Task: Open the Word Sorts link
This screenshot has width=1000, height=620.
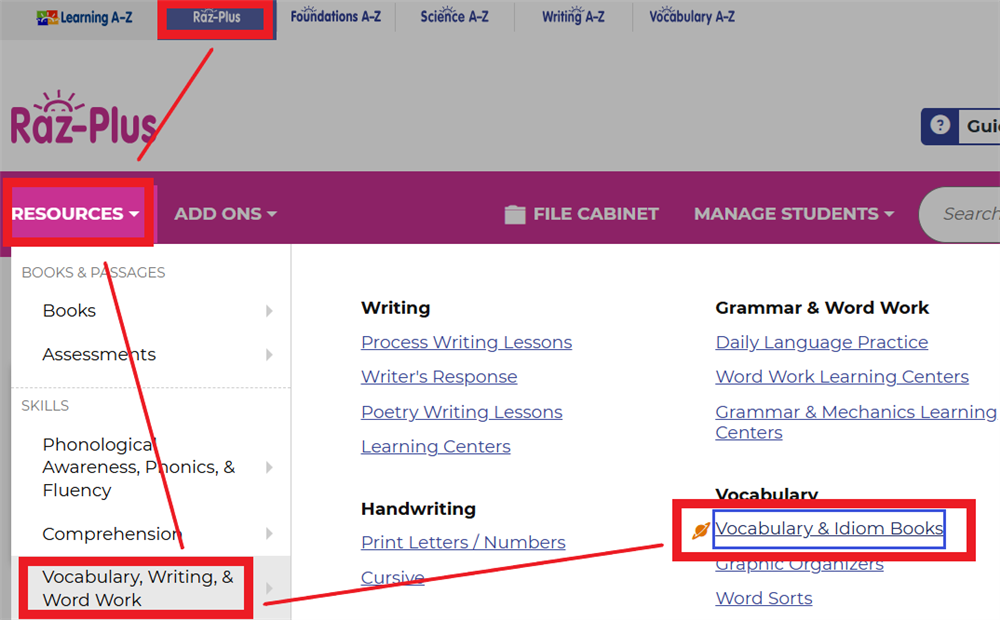Action: 764,598
